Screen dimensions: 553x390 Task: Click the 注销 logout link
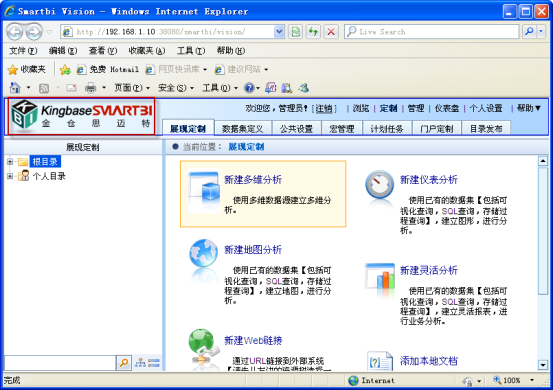tap(324, 109)
